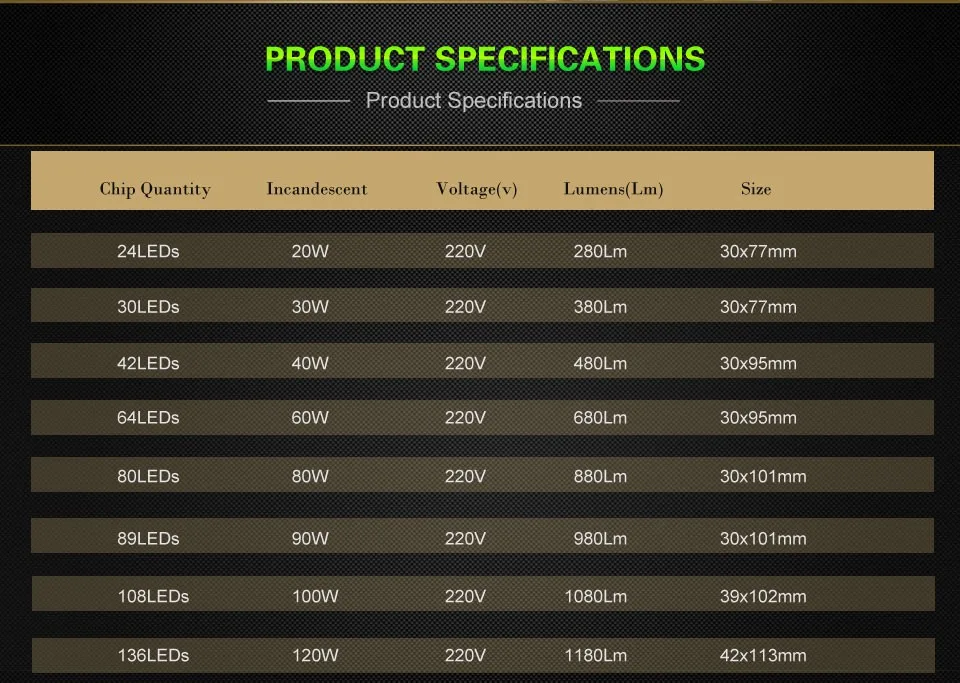
Task: Select the 680Lm lumens value
Action: point(600,418)
